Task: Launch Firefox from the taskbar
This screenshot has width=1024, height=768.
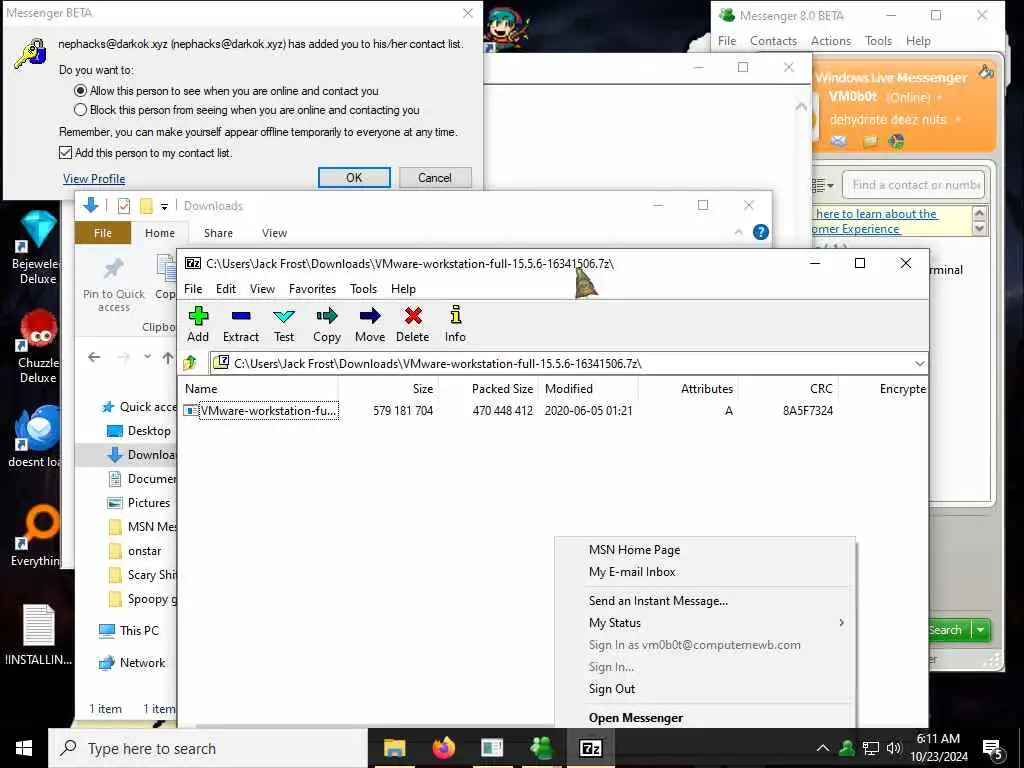Action: (443, 748)
